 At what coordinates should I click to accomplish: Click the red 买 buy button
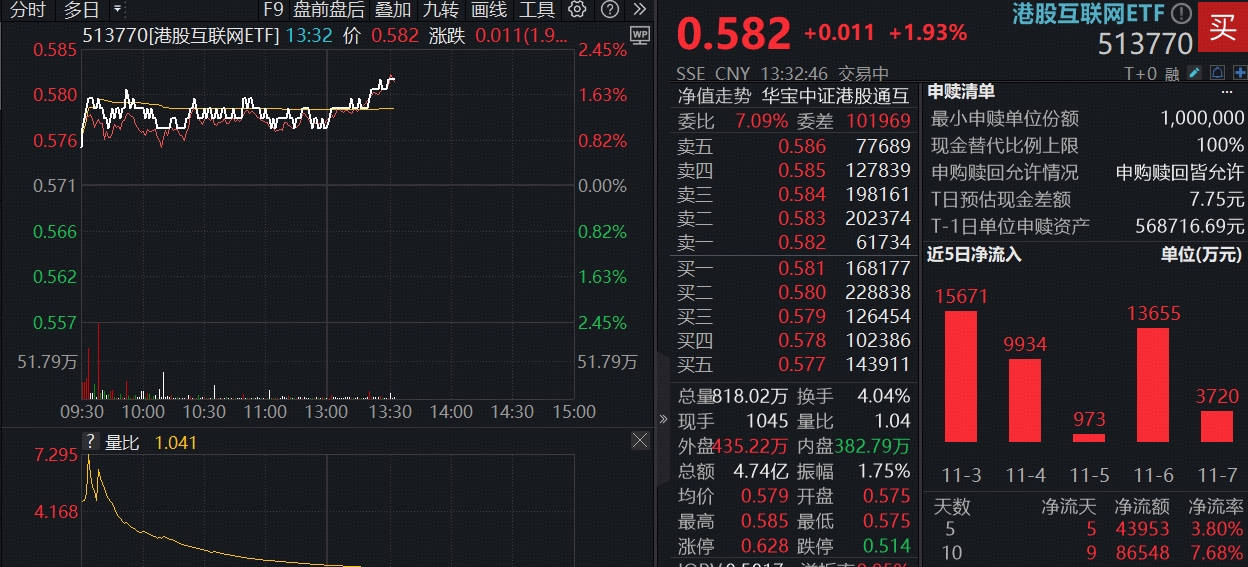click(x=1222, y=27)
